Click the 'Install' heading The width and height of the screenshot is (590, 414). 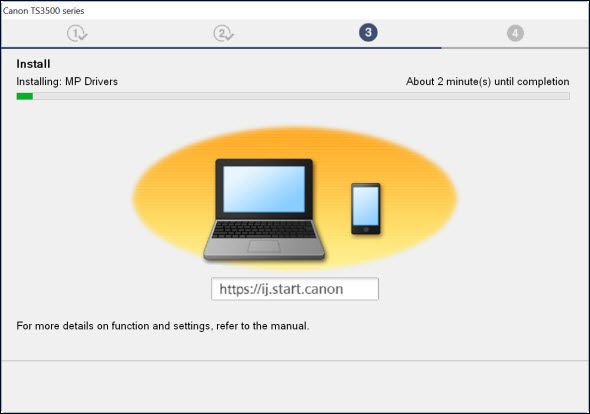click(33, 64)
